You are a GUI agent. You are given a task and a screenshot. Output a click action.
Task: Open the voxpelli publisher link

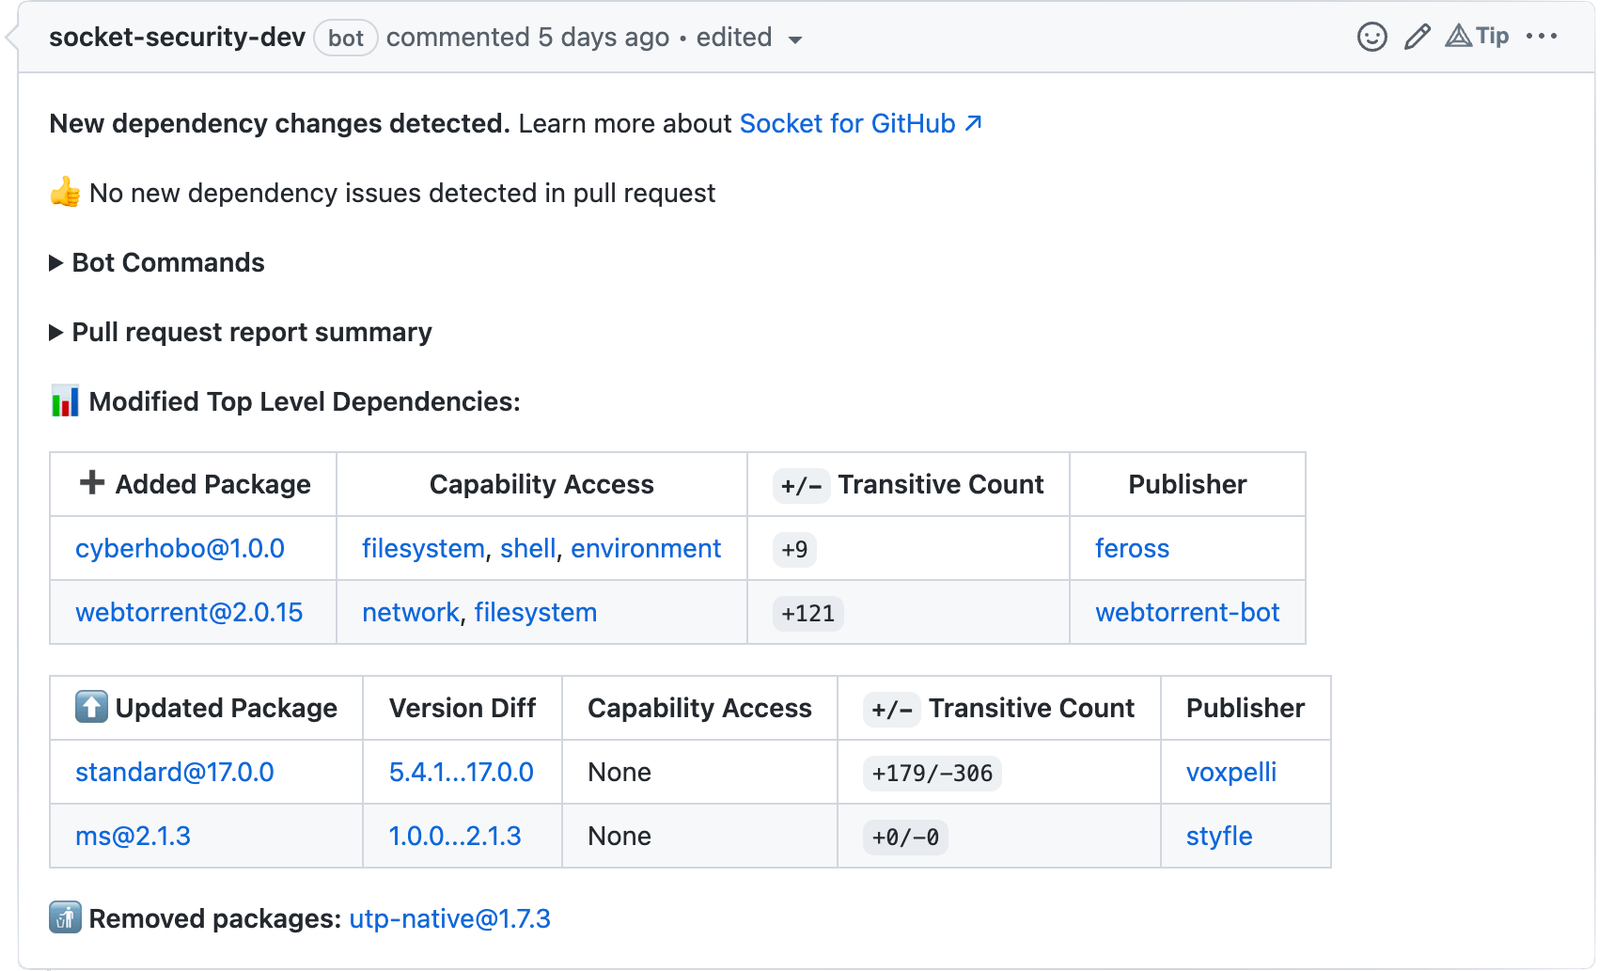pos(1231,772)
